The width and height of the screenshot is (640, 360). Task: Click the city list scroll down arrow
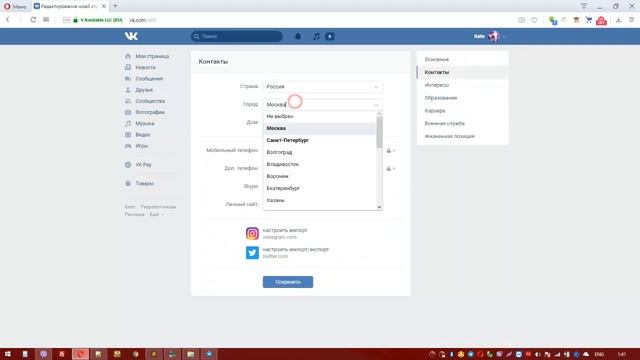[x=380, y=207]
